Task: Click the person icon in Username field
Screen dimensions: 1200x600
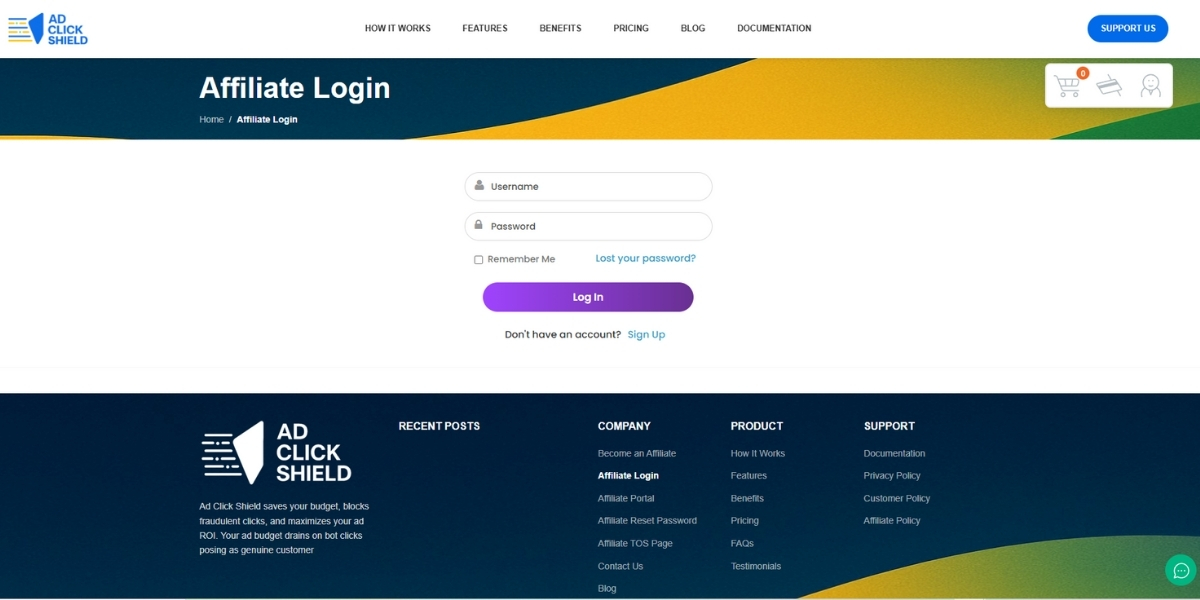Action: 479,185
